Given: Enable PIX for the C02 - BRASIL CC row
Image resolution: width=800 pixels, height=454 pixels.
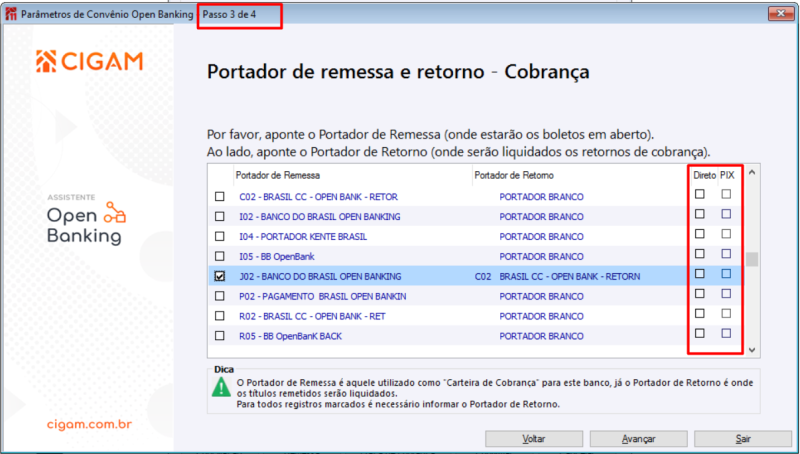Looking at the screenshot, I should coord(726,194).
